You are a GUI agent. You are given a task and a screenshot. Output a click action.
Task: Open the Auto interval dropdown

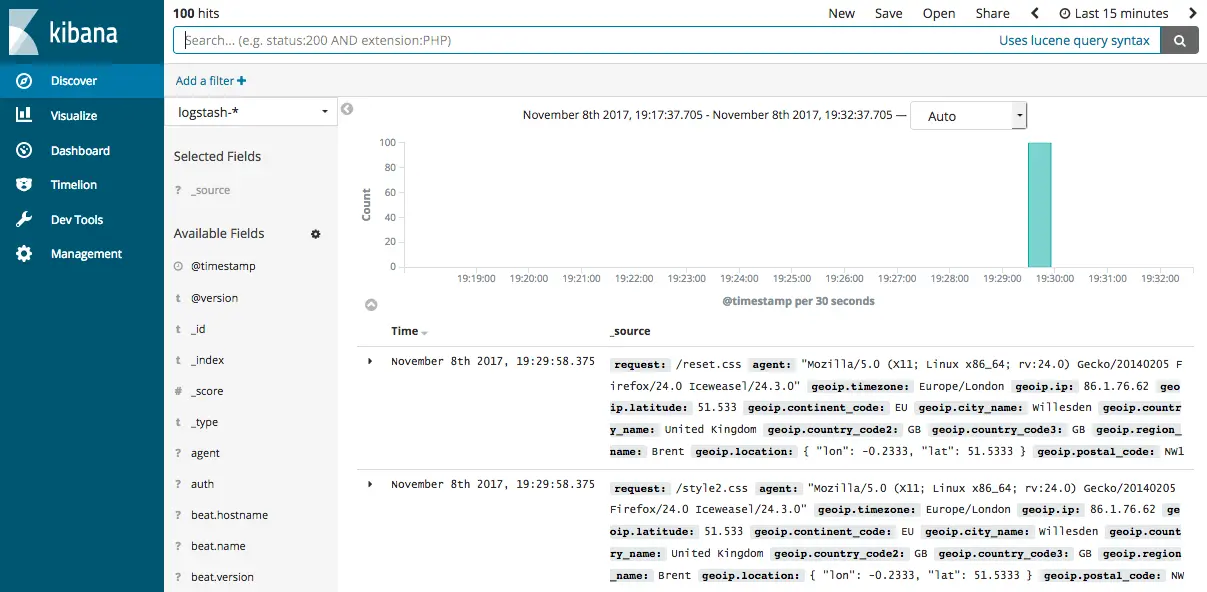(x=969, y=116)
